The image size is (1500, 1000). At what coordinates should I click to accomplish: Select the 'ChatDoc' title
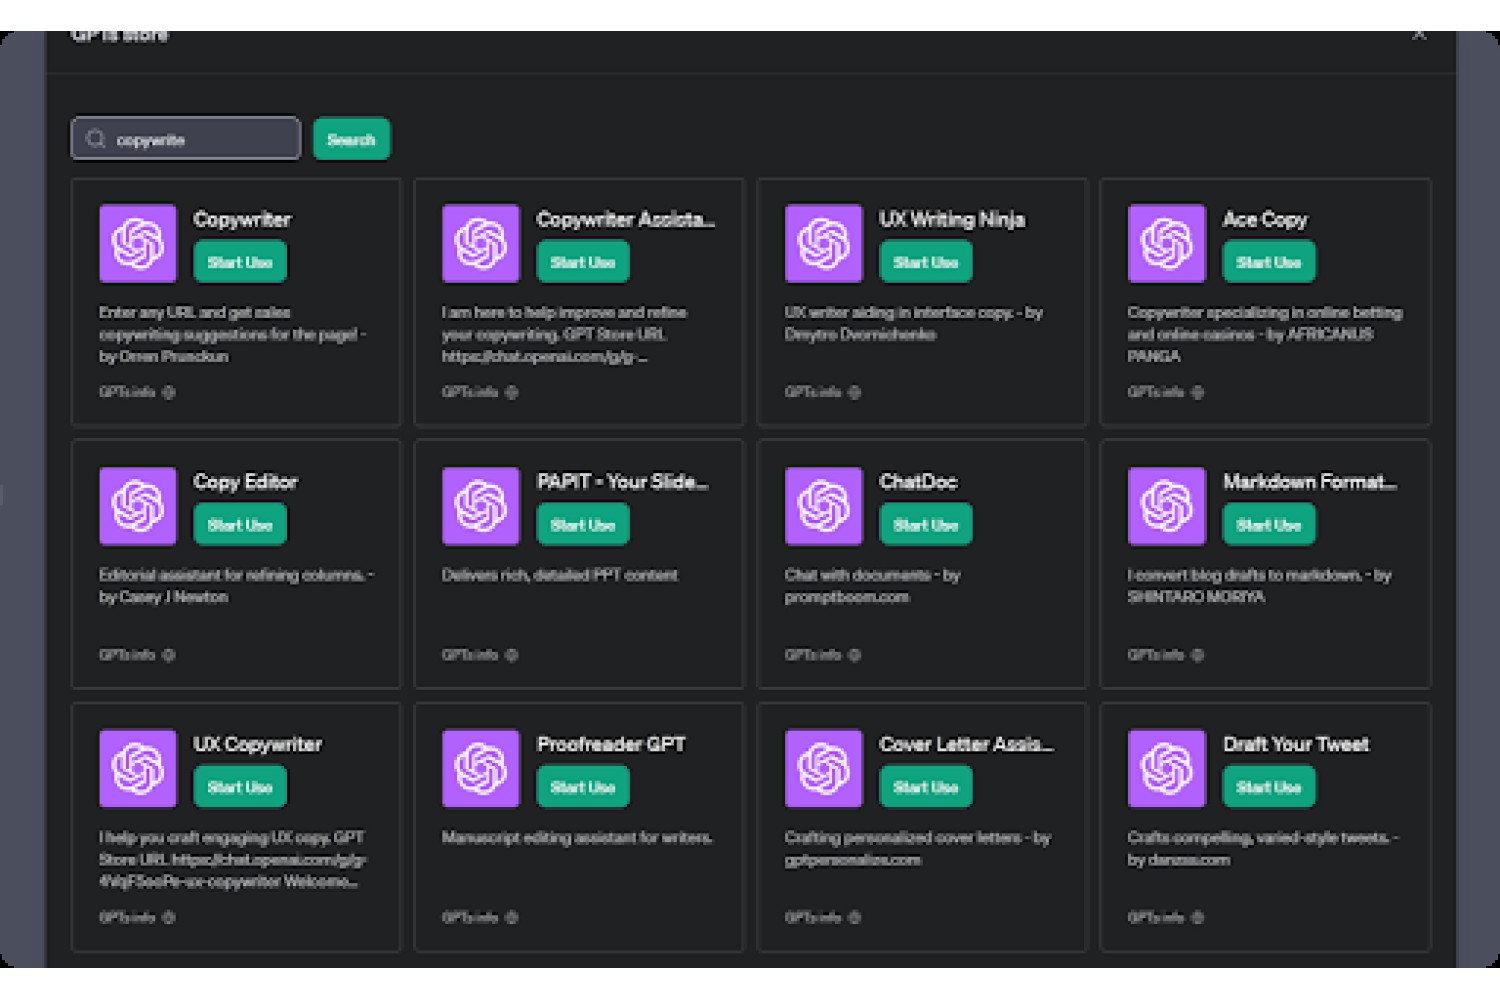click(918, 481)
